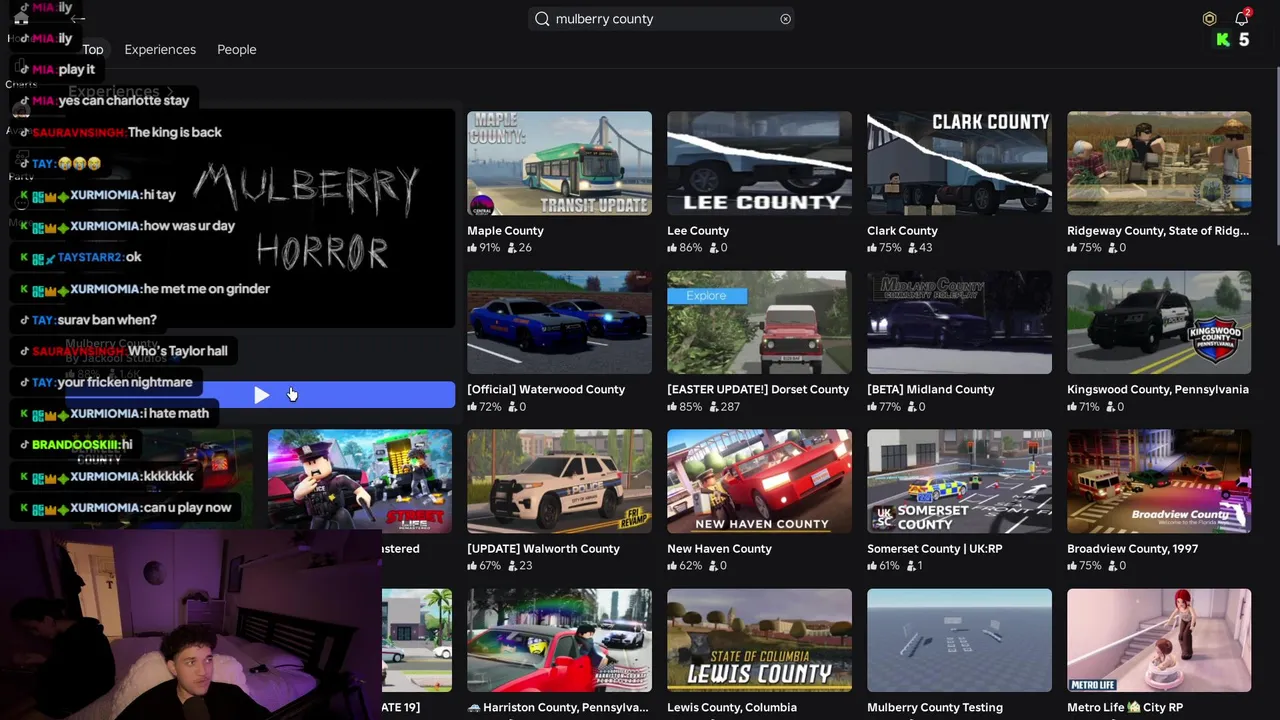Click the Somerset County | UK:RP title
This screenshot has width=1280, height=720.
click(934, 549)
